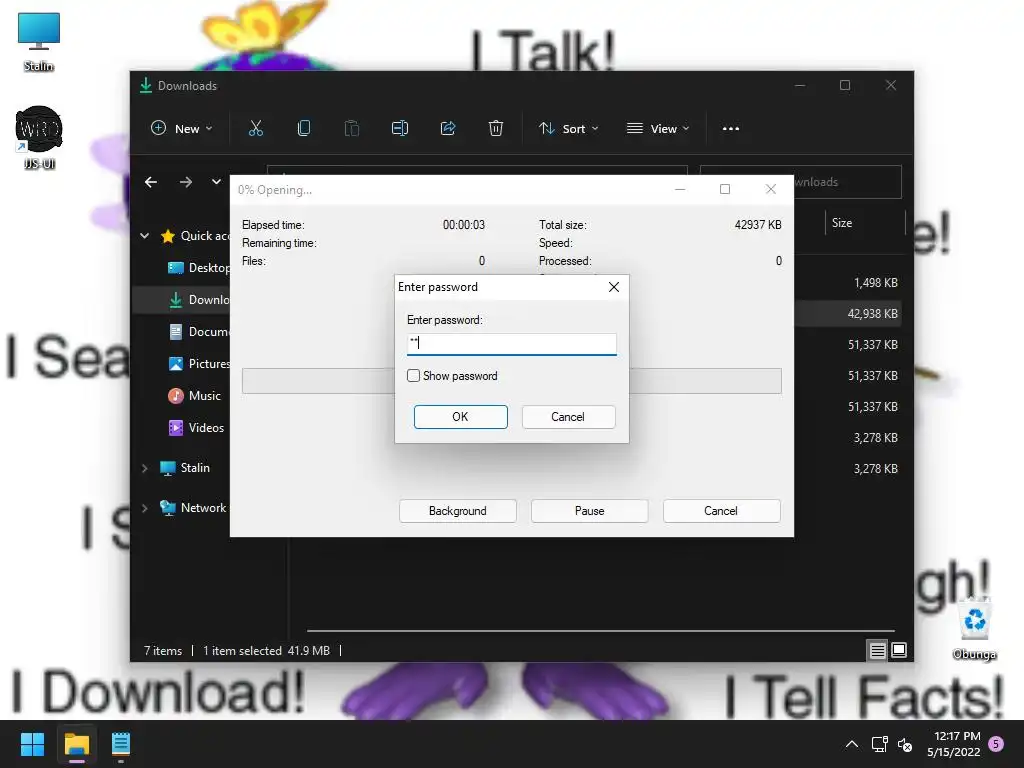
Task: Go forward with the right arrow
Action: point(186,182)
